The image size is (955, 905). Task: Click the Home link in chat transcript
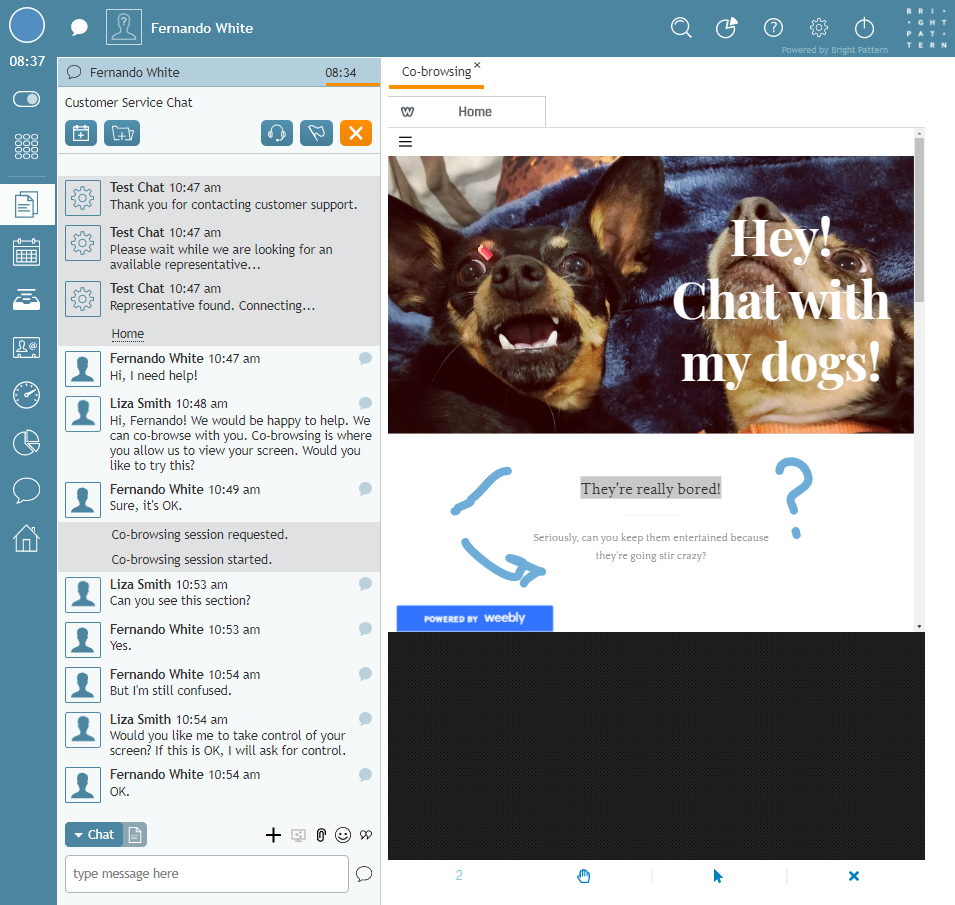coord(127,334)
